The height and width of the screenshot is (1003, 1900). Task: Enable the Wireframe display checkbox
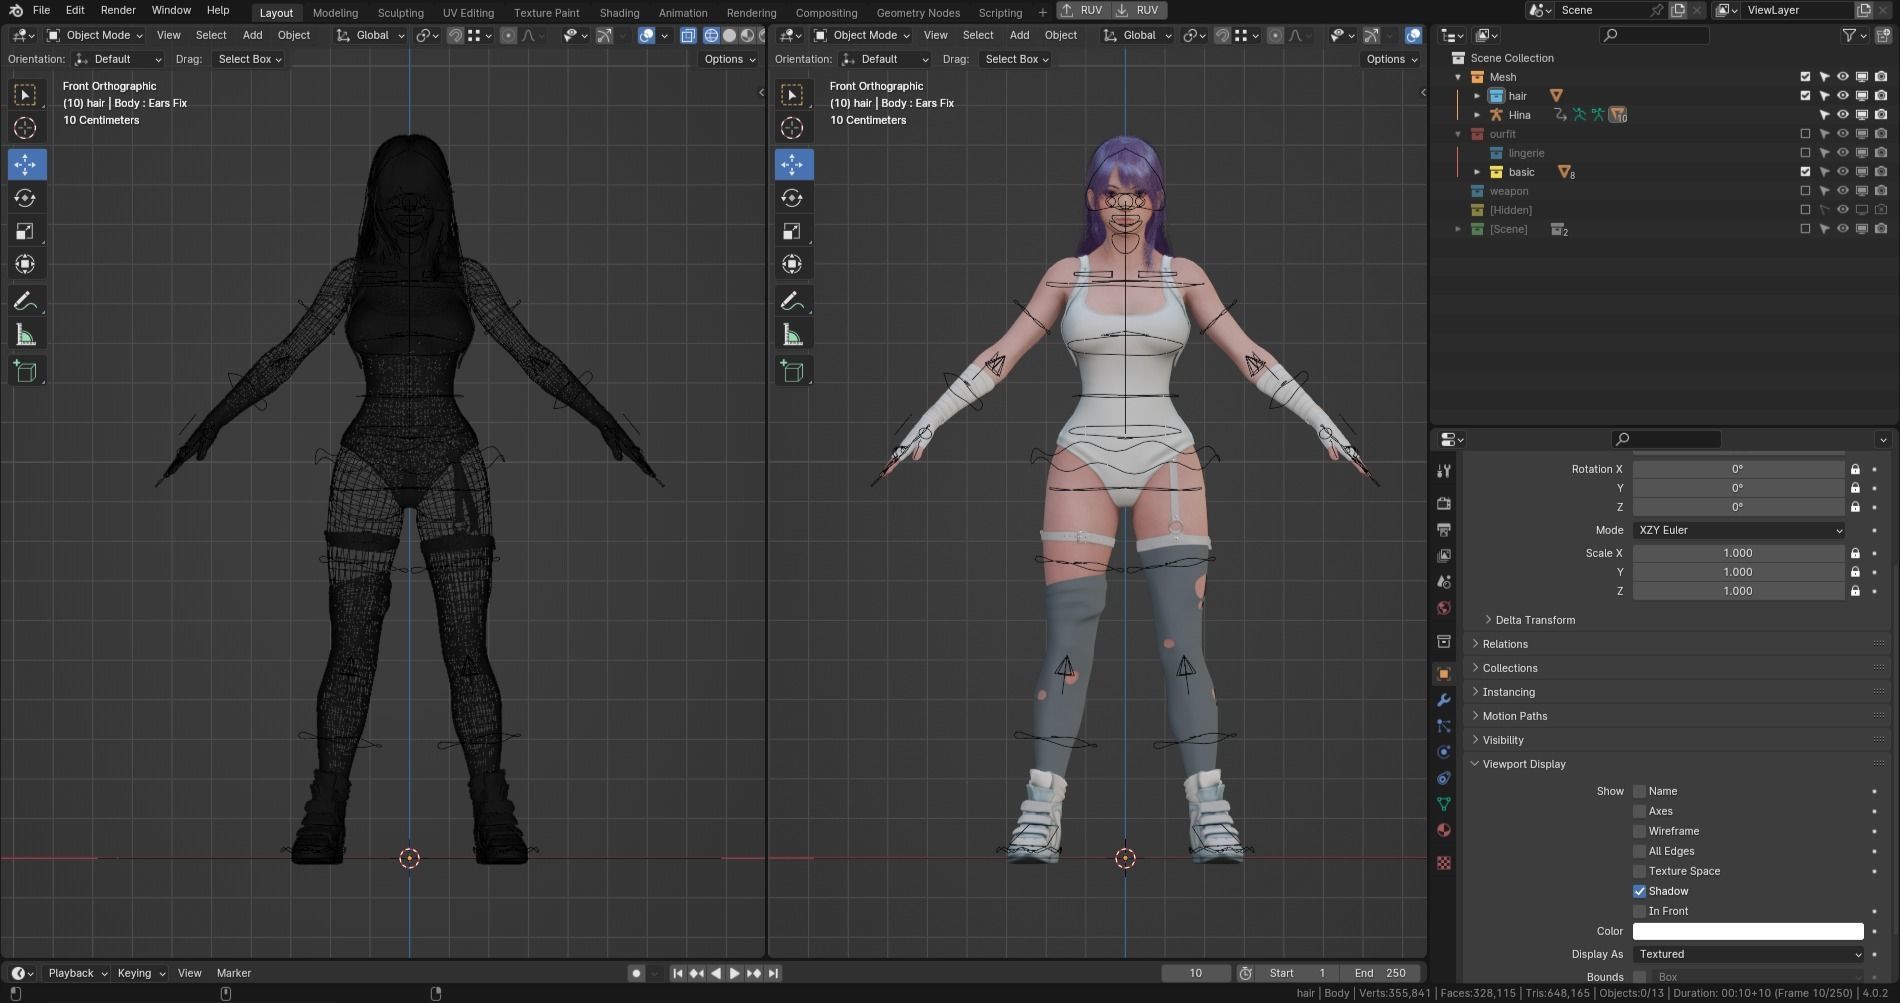click(1639, 831)
